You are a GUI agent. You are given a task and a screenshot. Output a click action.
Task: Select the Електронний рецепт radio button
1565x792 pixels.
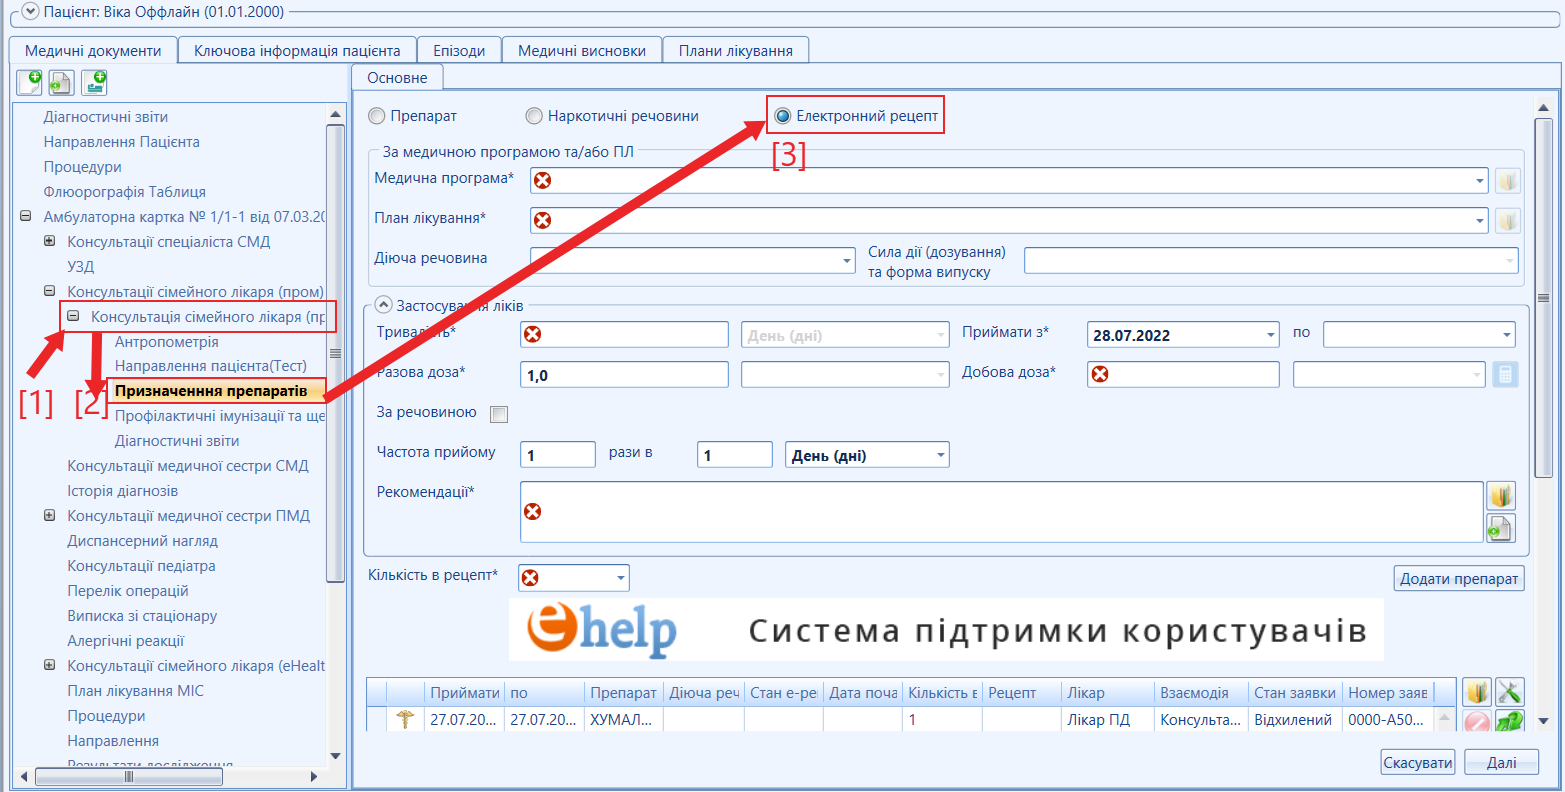click(x=783, y=116)
